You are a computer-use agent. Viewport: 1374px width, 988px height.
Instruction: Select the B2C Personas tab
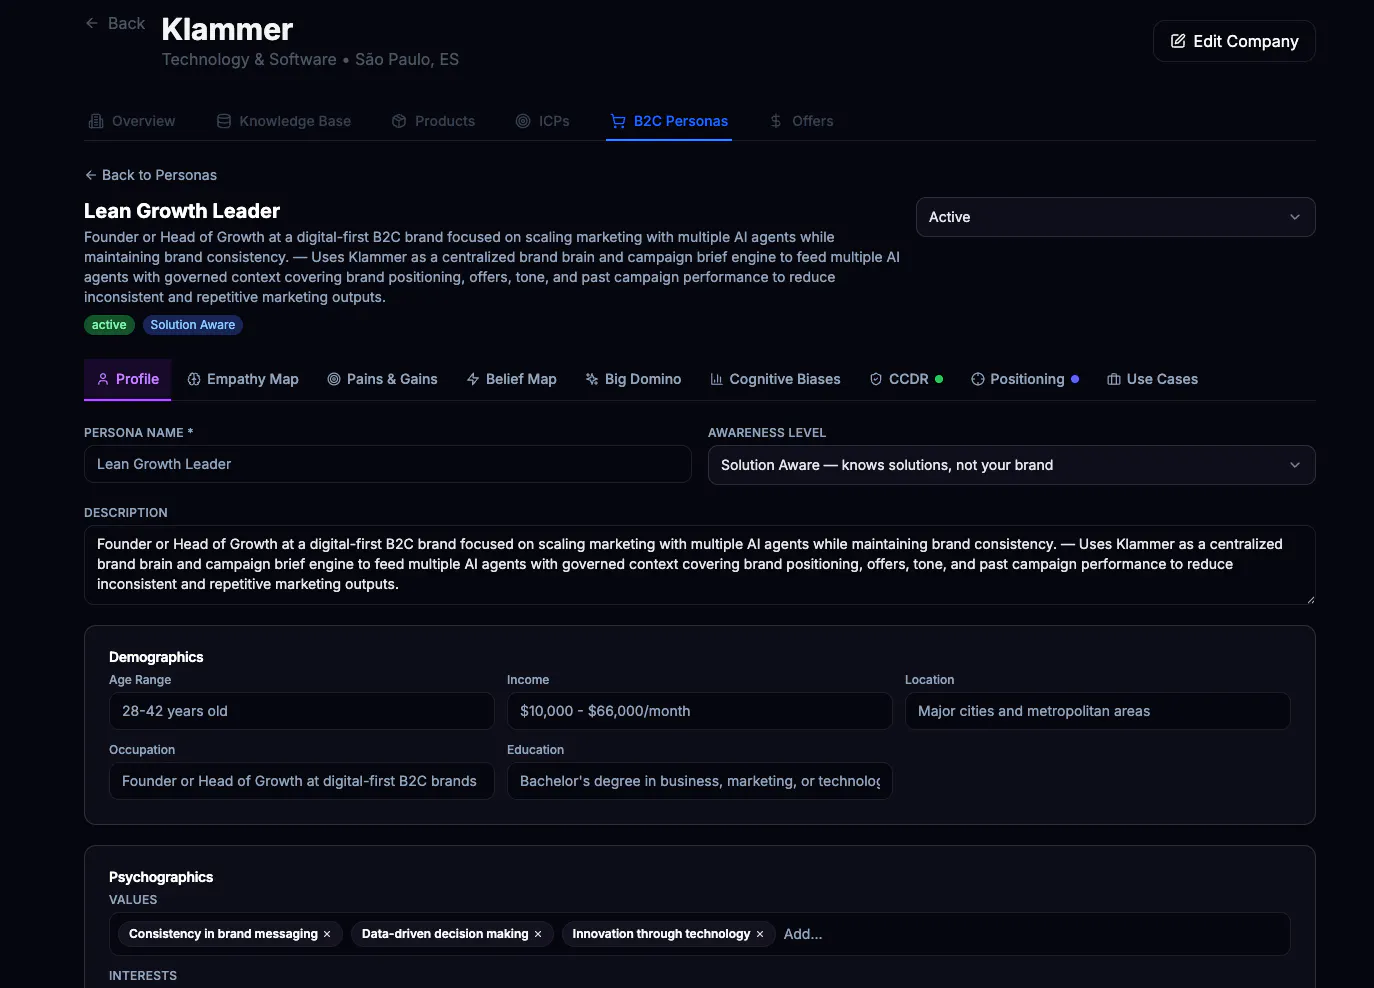(669, 121)
